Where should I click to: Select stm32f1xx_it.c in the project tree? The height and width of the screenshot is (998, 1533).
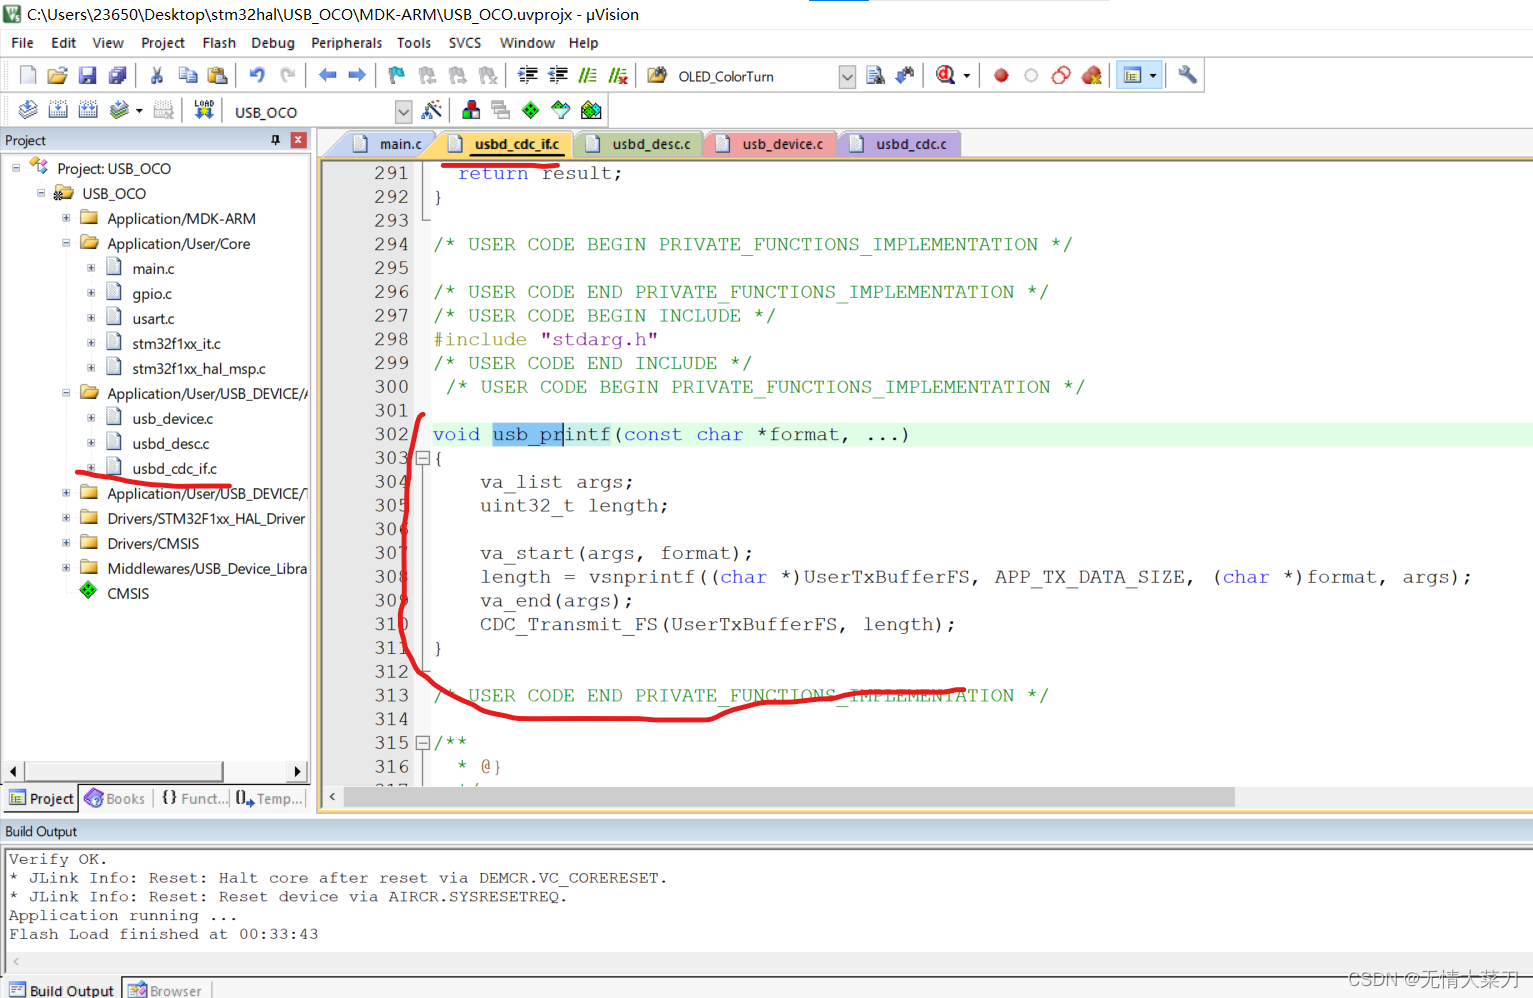[176, 343]
